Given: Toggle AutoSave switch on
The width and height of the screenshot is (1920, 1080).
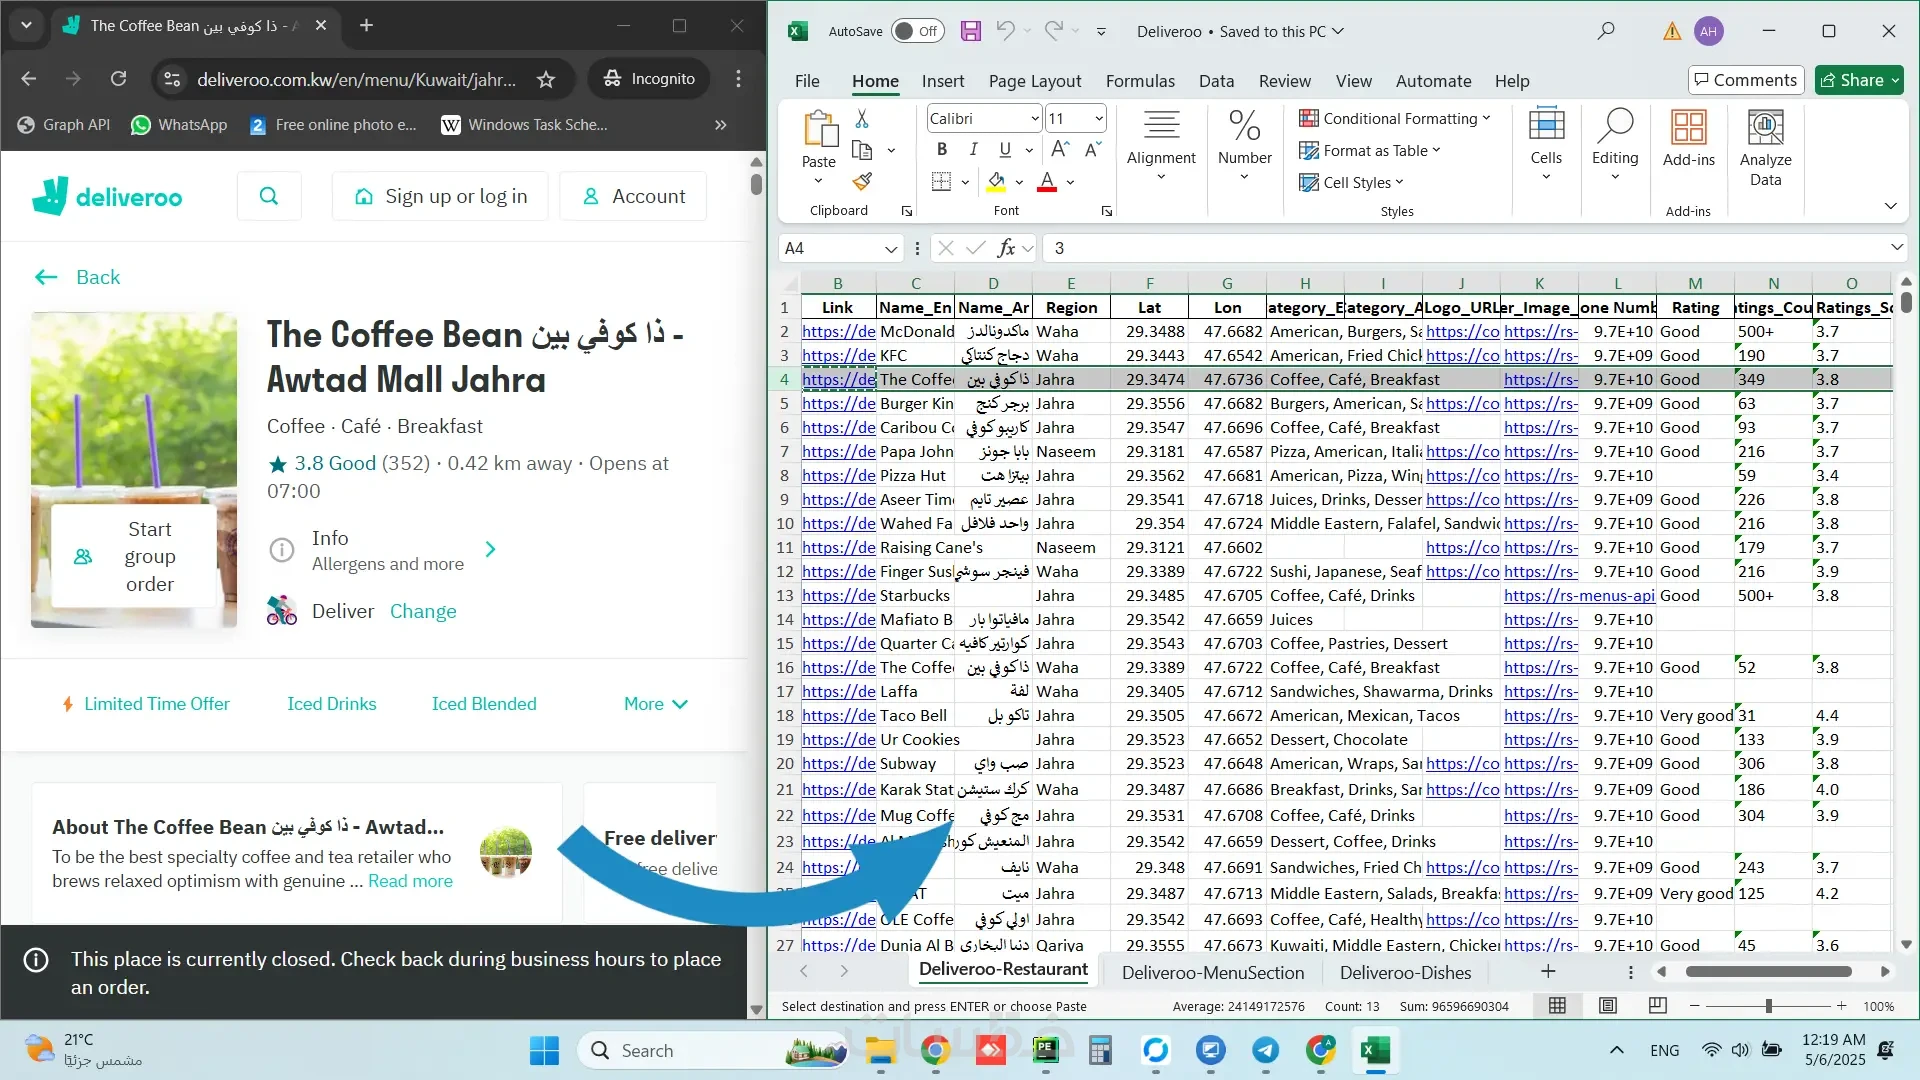Looking at the screenshot, I should click(x=916, y=31).
